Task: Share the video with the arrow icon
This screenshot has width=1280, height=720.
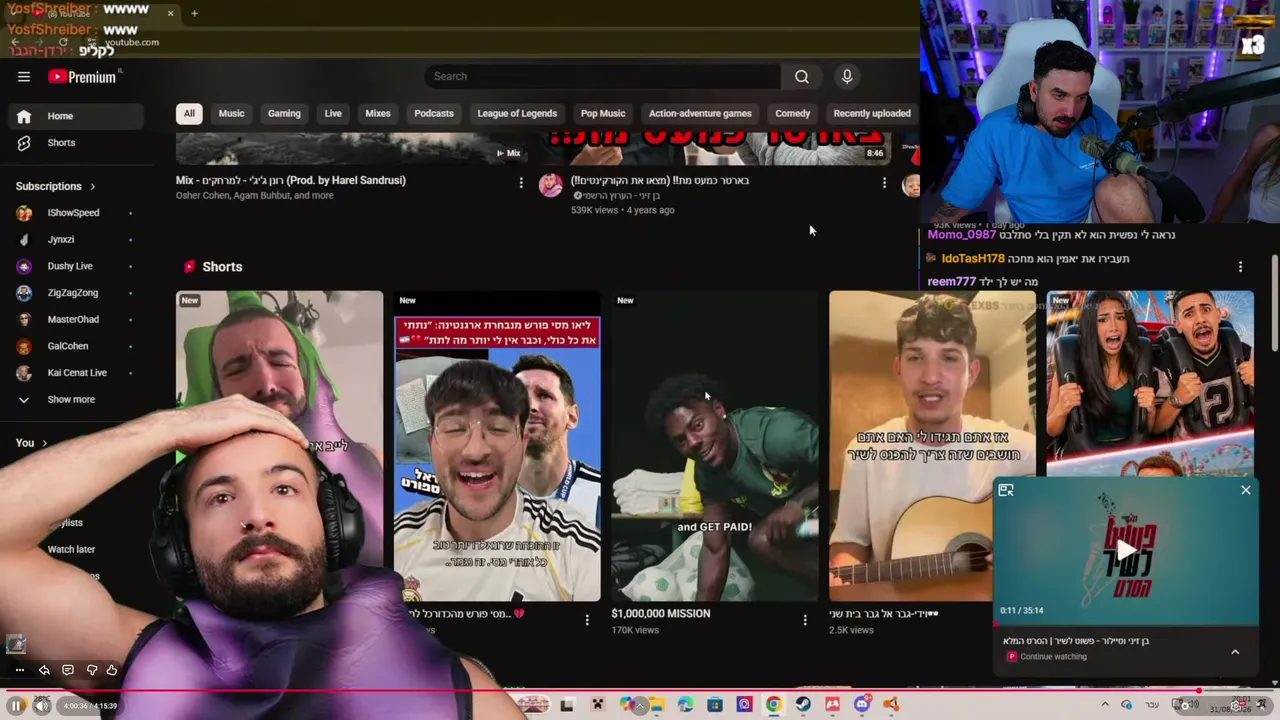Action: pos(44,670)
